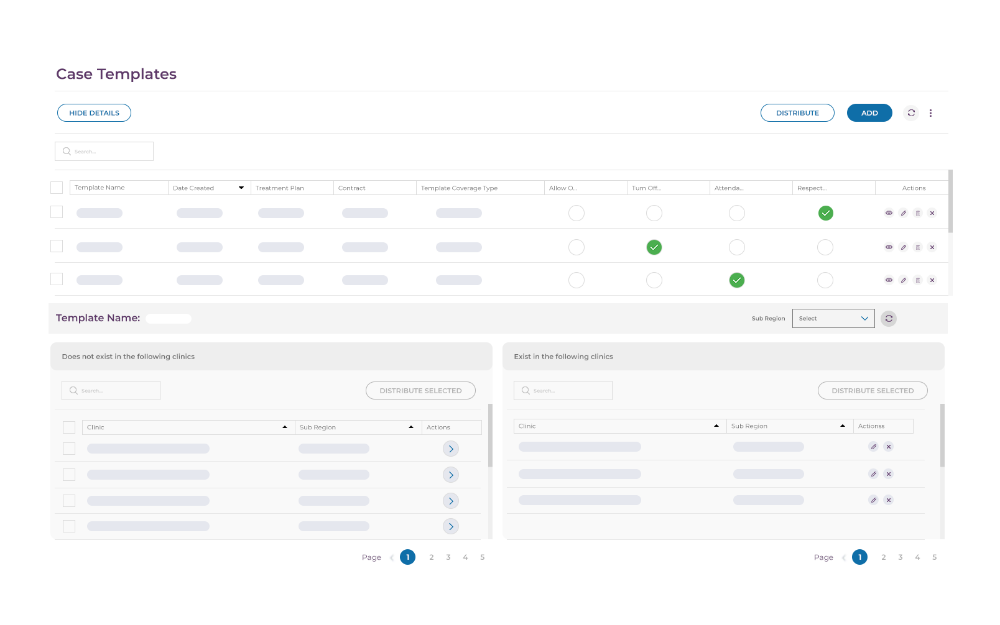Click the X remove icon in first template row

pyautogui.click(x=932, y=213)
